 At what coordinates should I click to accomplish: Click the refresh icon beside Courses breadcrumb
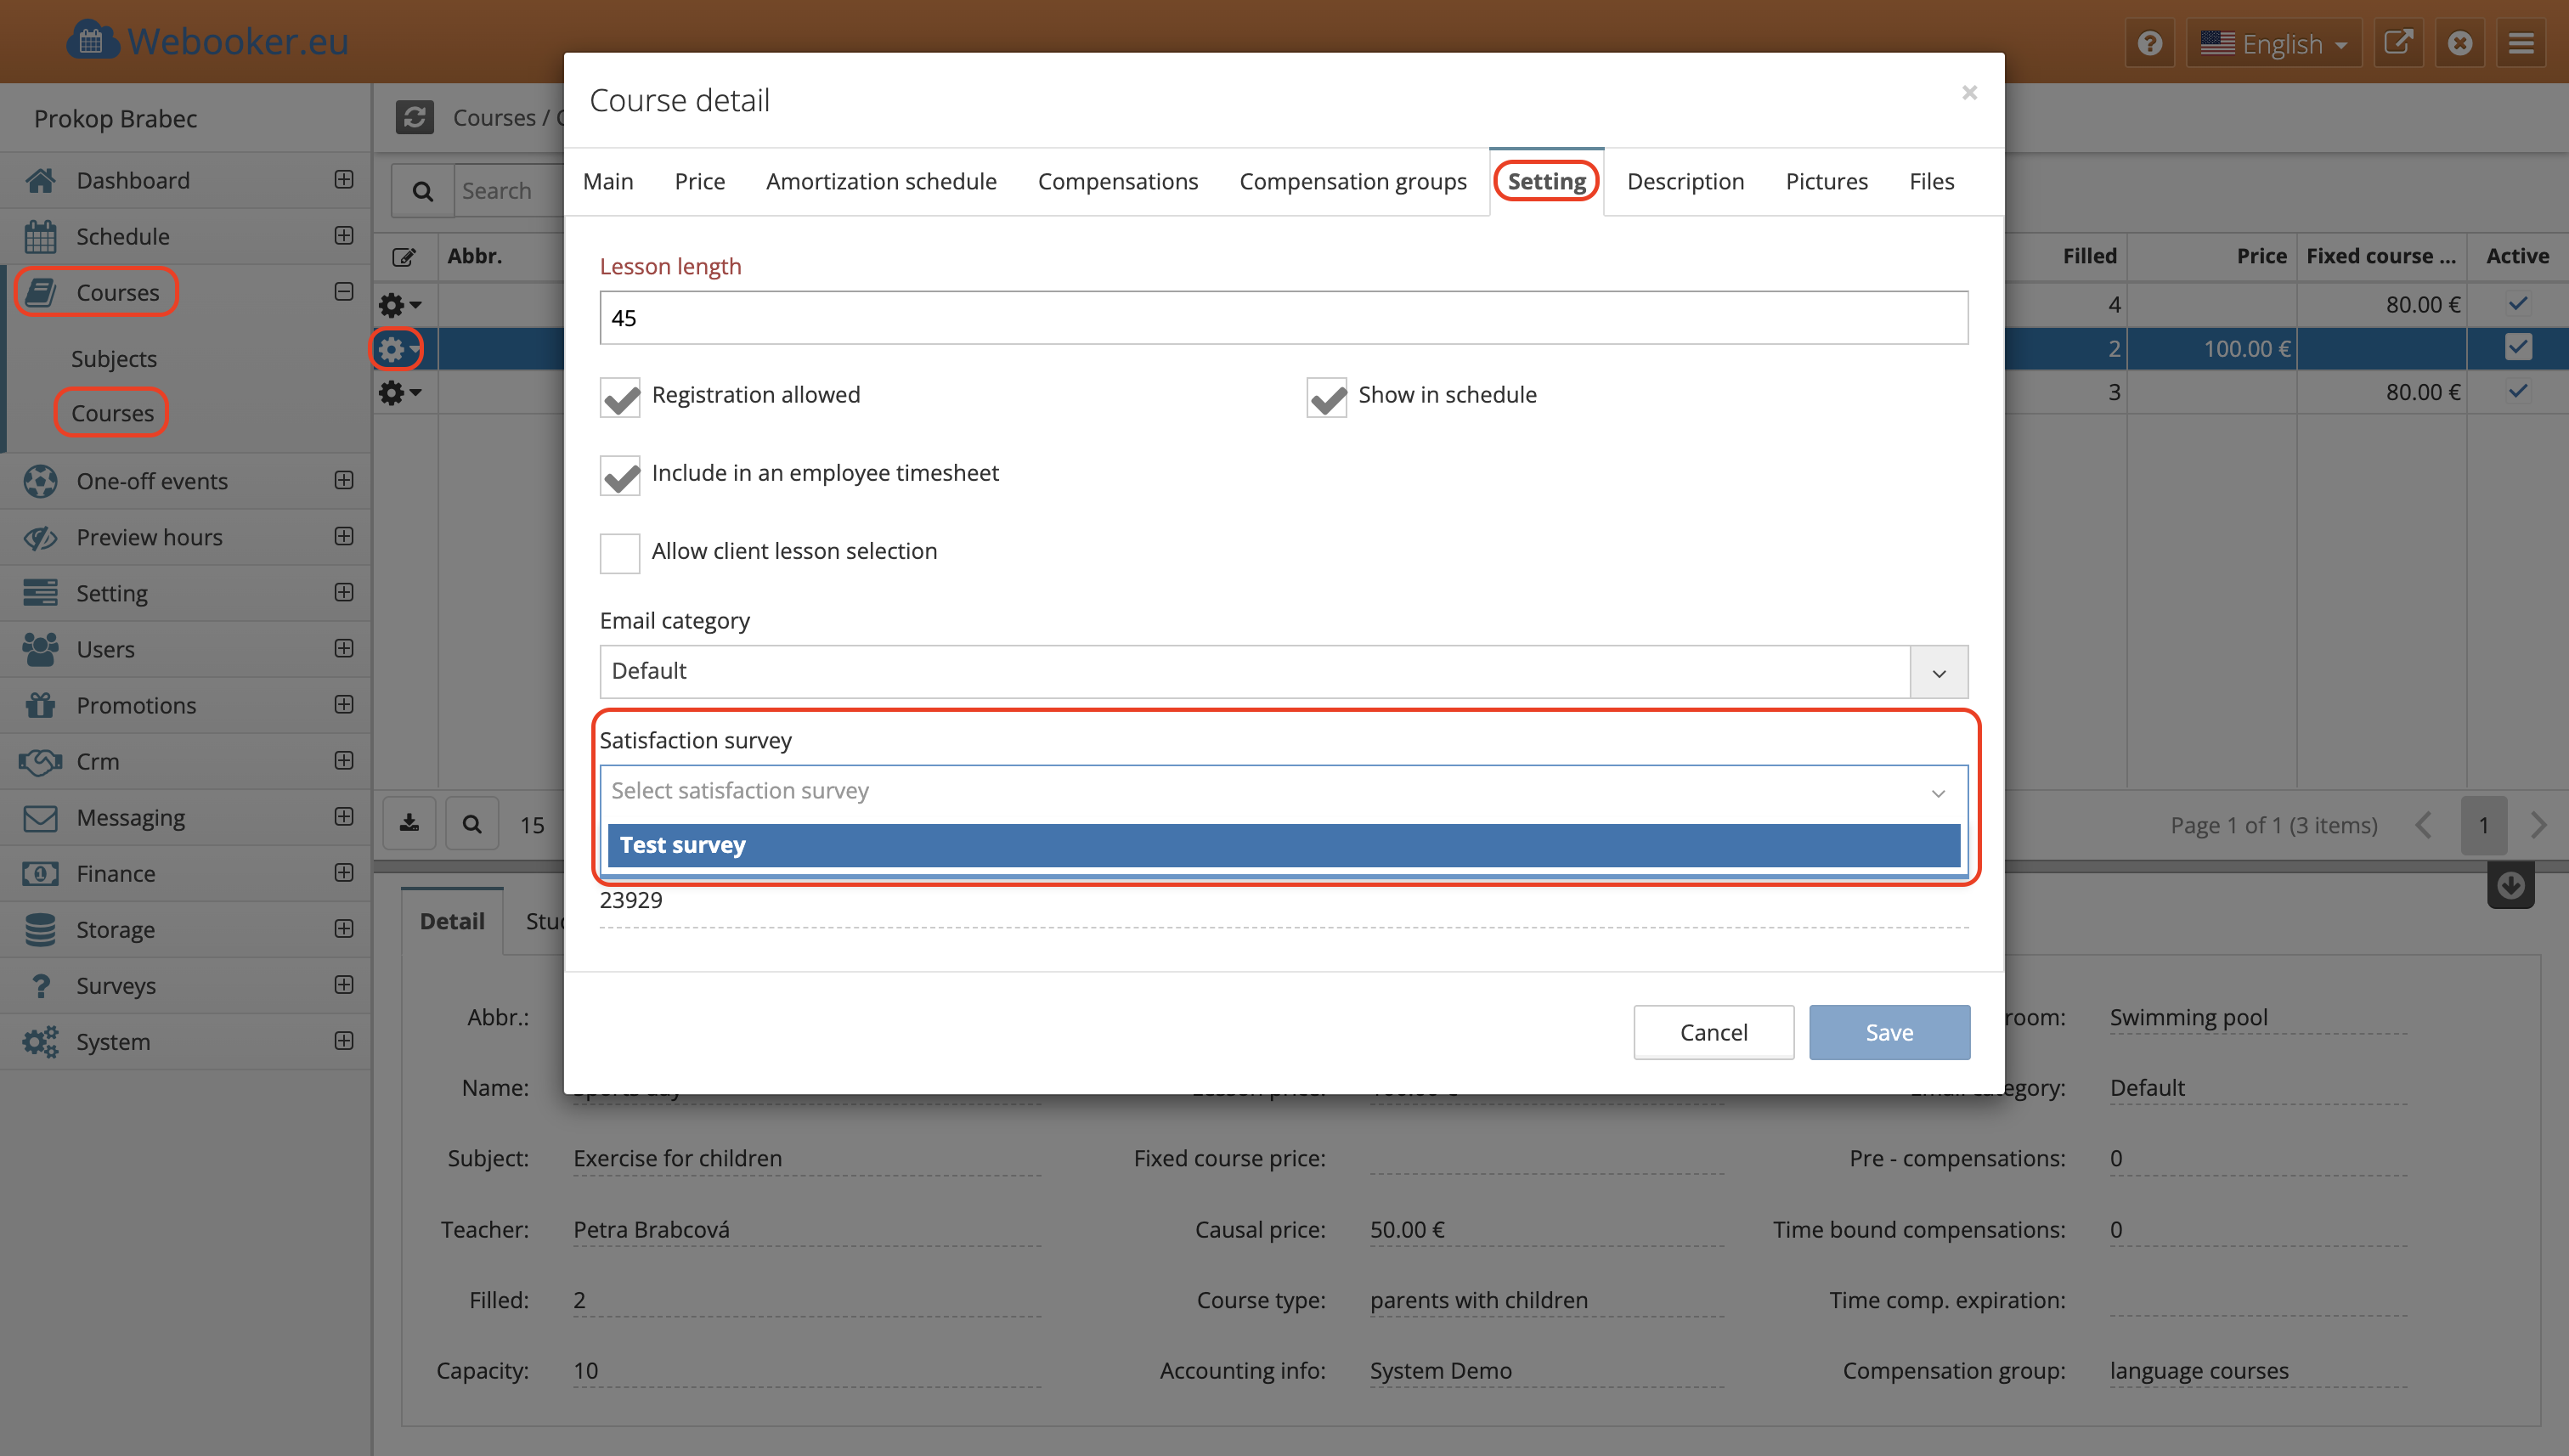[x=414, y=117]
